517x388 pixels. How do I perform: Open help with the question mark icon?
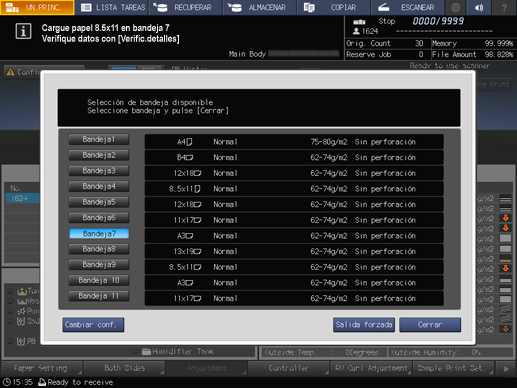pyautogui.click(x=504, y=7)
